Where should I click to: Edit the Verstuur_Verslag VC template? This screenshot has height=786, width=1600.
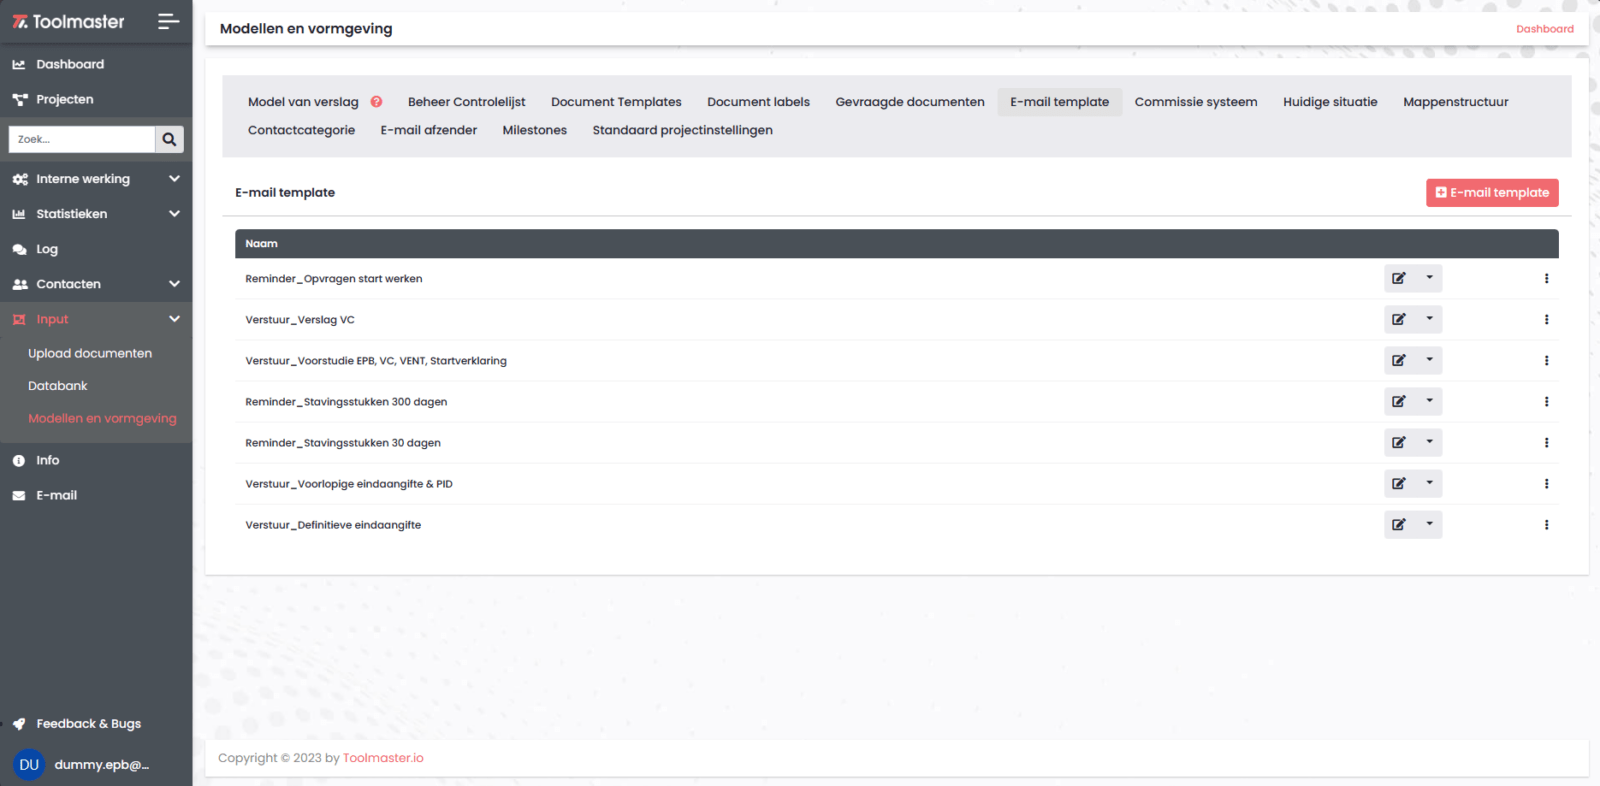tap(1399, 320)
